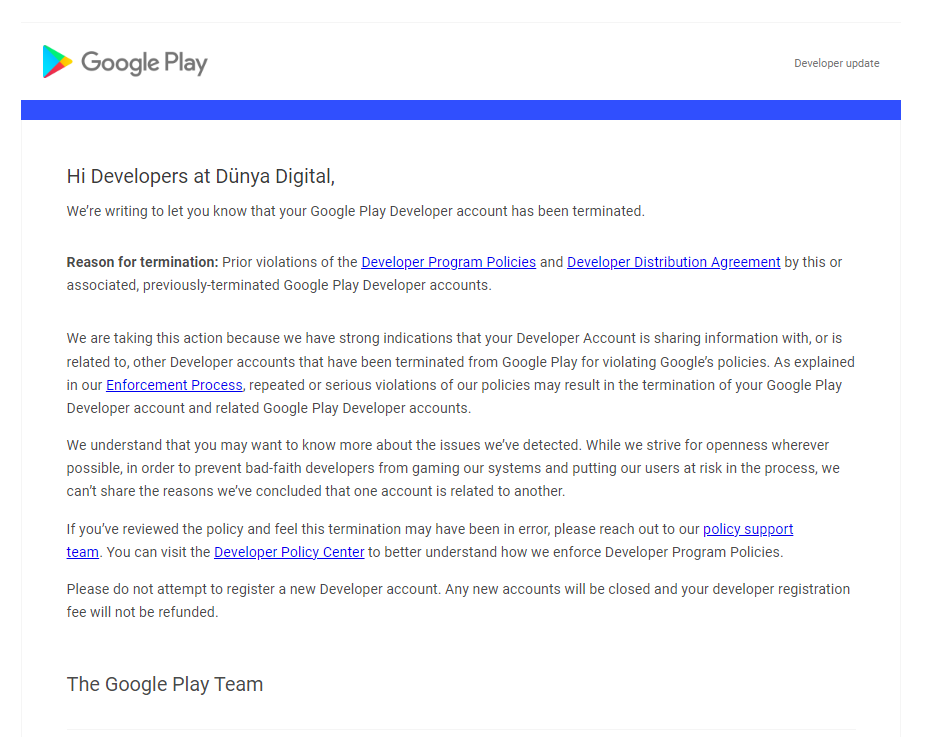The width and height of the screenshot is (950, 737).
Task: Open the Developer Distribution Agreement link
Action: click(x=673, y=262)
